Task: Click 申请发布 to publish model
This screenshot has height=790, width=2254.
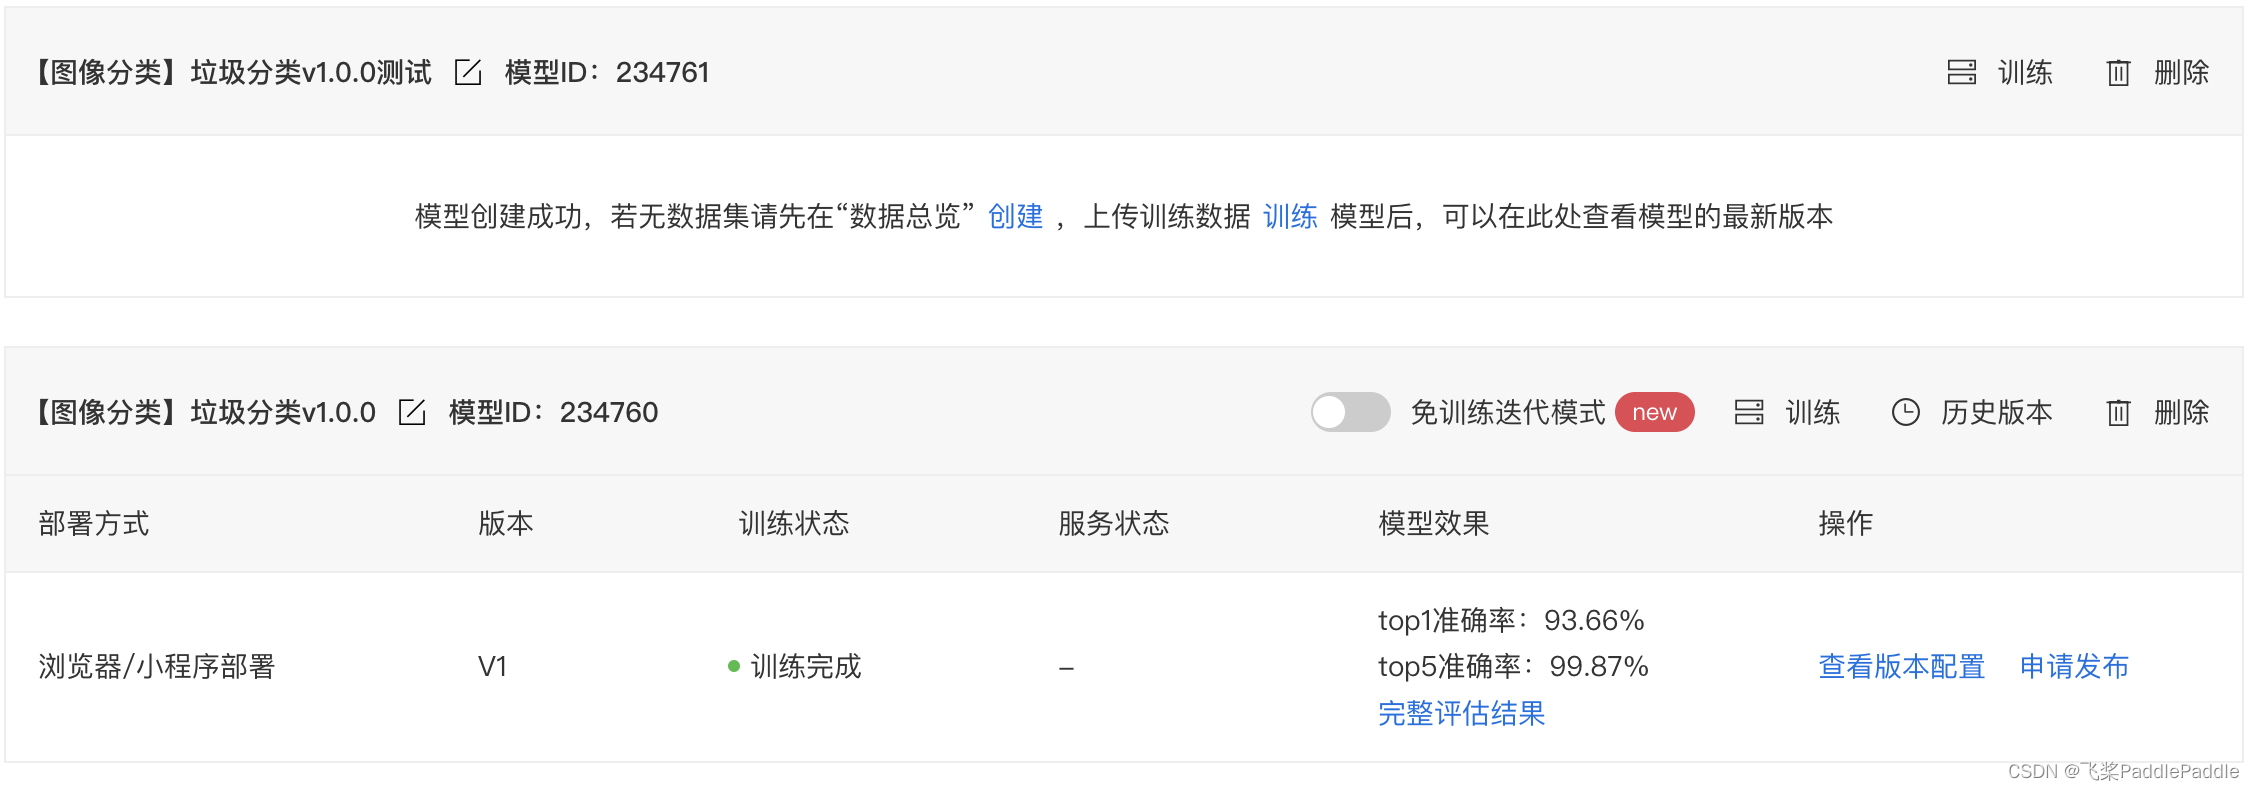Action: (x=2074, y=667)
